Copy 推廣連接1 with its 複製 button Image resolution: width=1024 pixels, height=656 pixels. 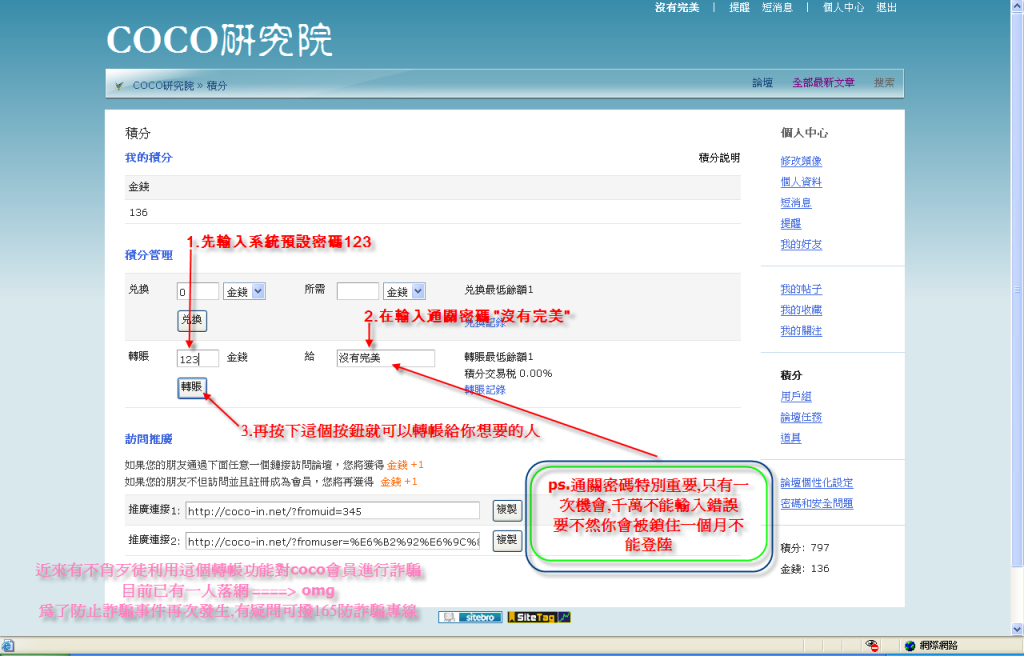(x=507, y=510)
